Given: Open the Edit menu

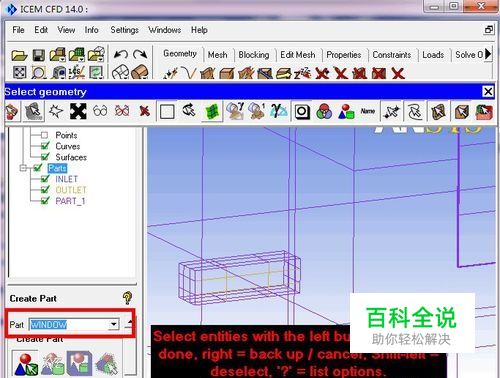Looking at the screenshot, I should (x=41, y=30).
